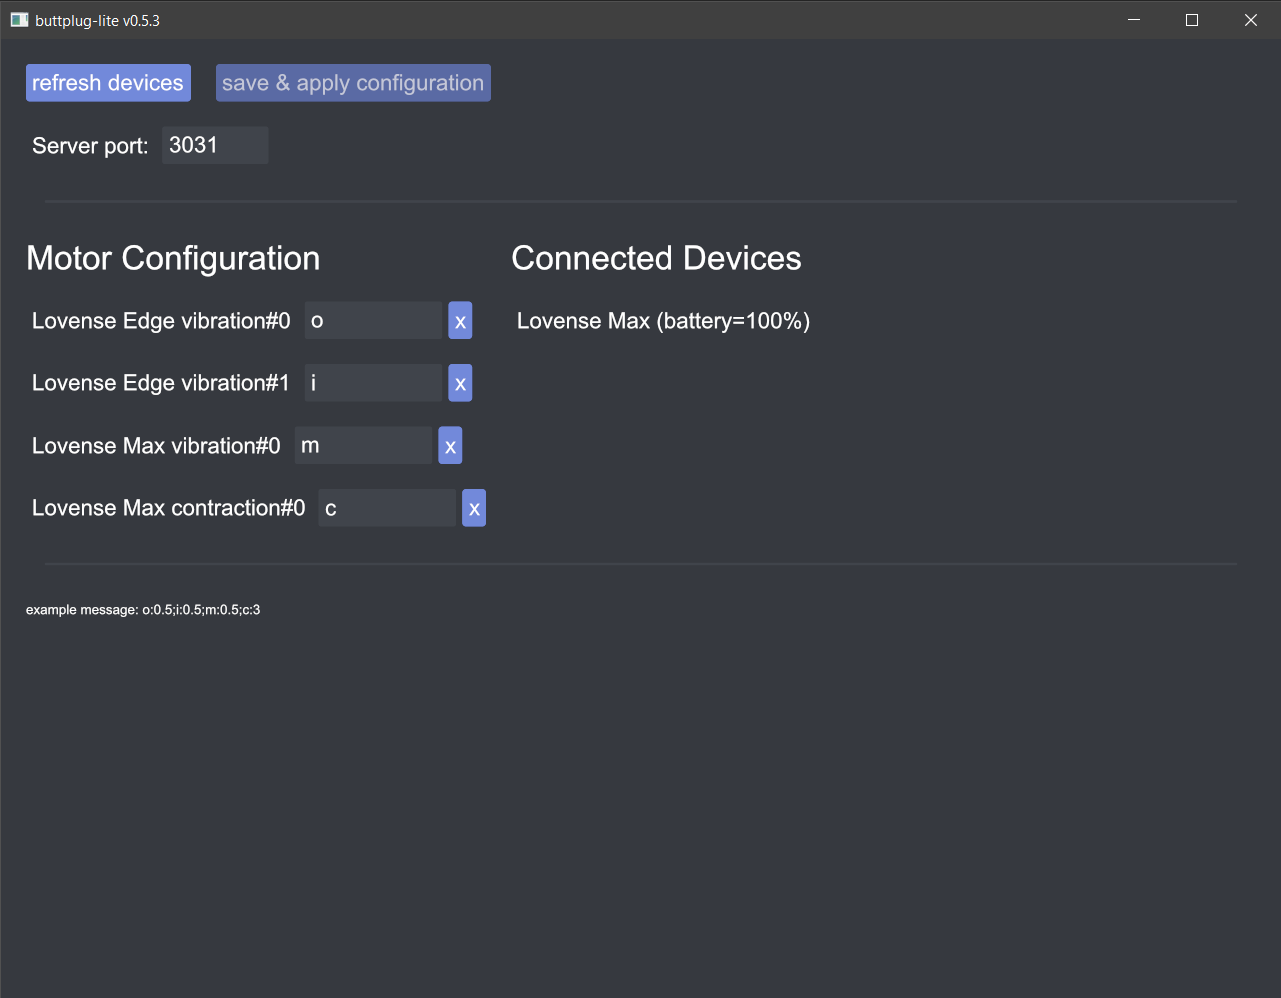Click the Lovense Edge vibration#1 label
Image resolution: width=1281 pixels, height=998 pixels.
[x=161, y=383]
